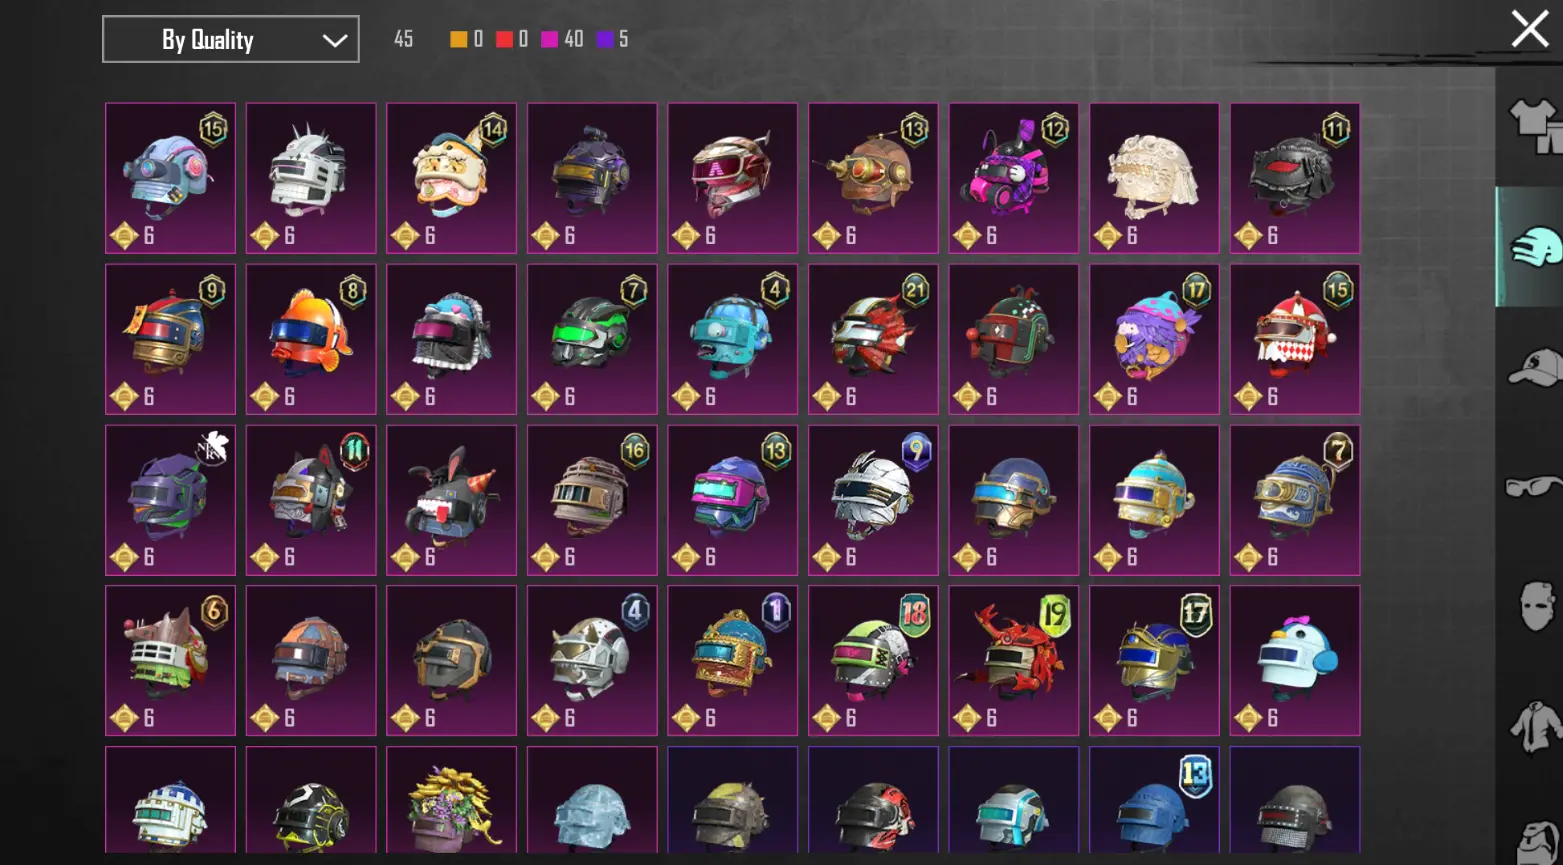Open the outfit shirt category icon
Image resolution: width=1563 pixels, height=865 pixels.
click(1535, 126)
